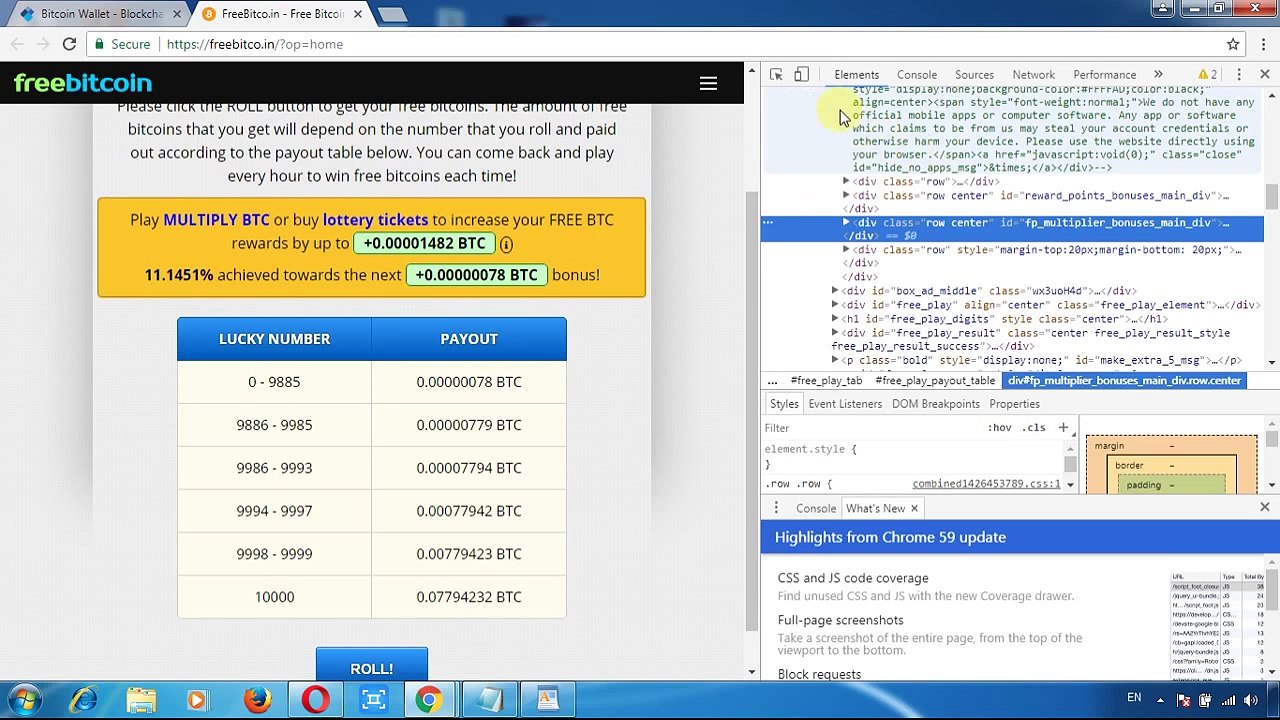The width and height of the screenshot is (1280, 720).
Task: Click the browser address bar URL
Action: [x=255, y=44]
